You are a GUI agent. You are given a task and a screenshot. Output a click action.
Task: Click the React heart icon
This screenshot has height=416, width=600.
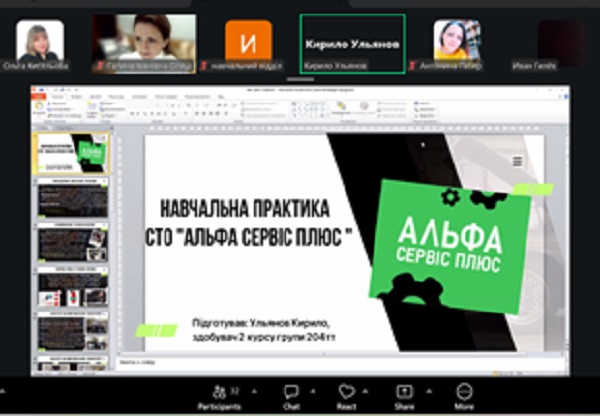[x=347, y=393]
